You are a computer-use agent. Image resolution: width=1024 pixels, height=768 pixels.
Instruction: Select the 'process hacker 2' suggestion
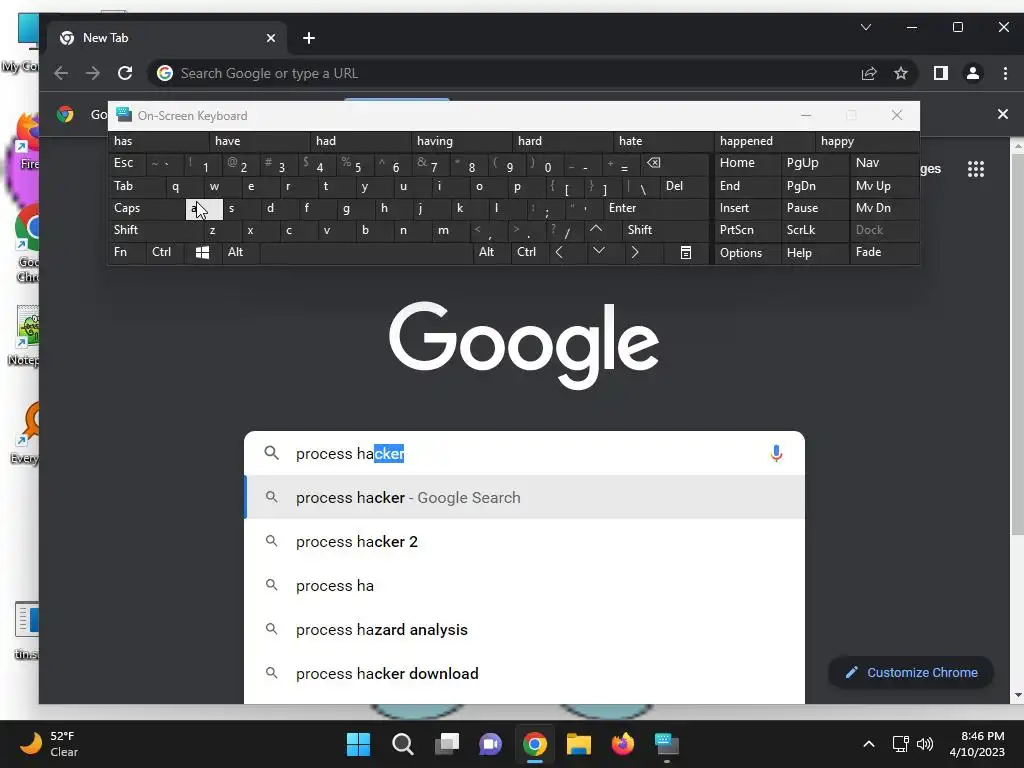coord(524,541)
